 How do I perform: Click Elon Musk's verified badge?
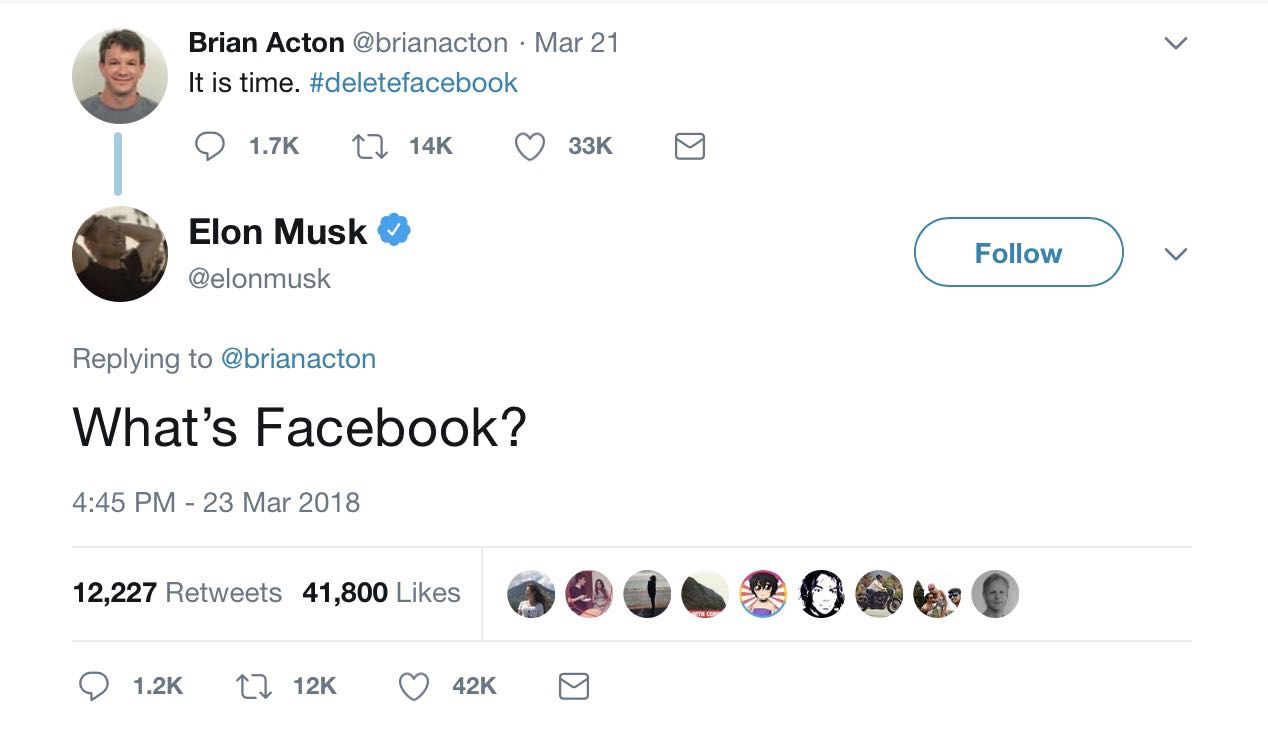point(394,231)
